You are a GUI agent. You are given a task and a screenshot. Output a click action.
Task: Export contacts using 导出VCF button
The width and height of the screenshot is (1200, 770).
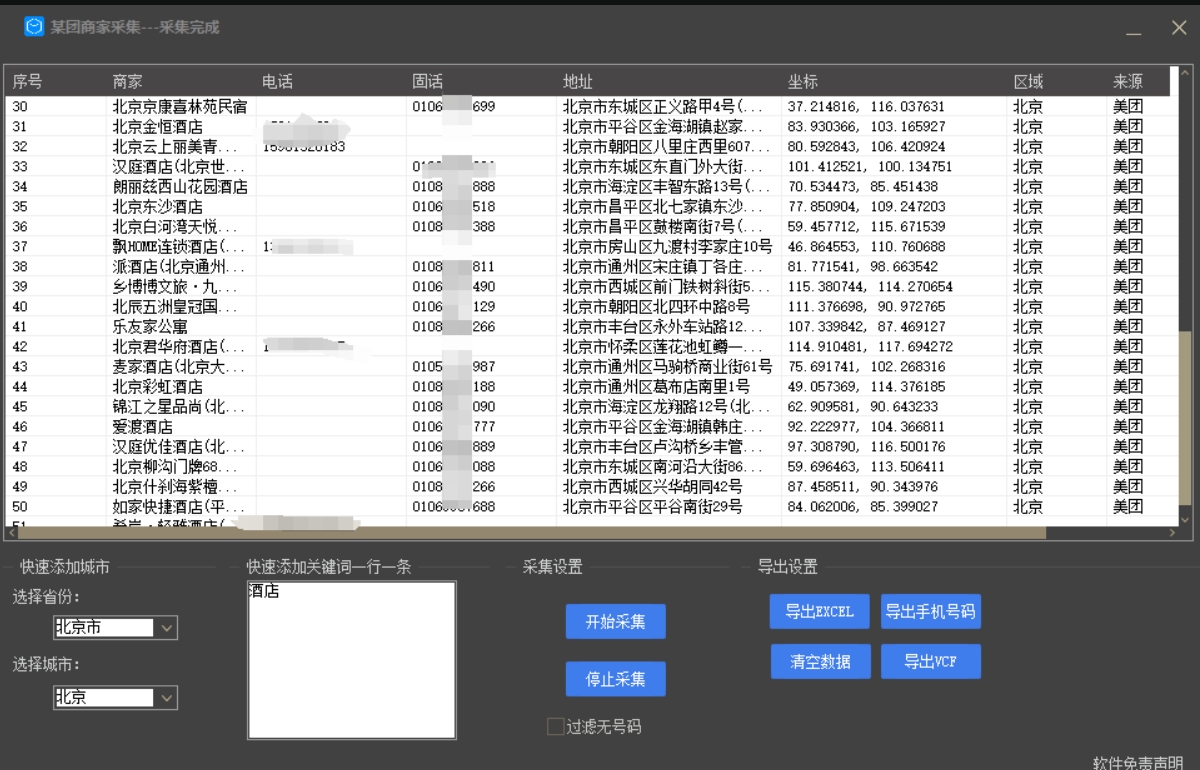pyautogui.click(x=930, y=661)
